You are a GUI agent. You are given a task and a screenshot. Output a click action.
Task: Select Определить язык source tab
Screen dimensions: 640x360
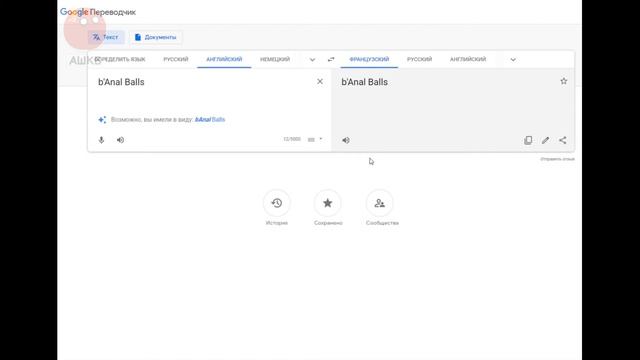click(x=120, y=59)
